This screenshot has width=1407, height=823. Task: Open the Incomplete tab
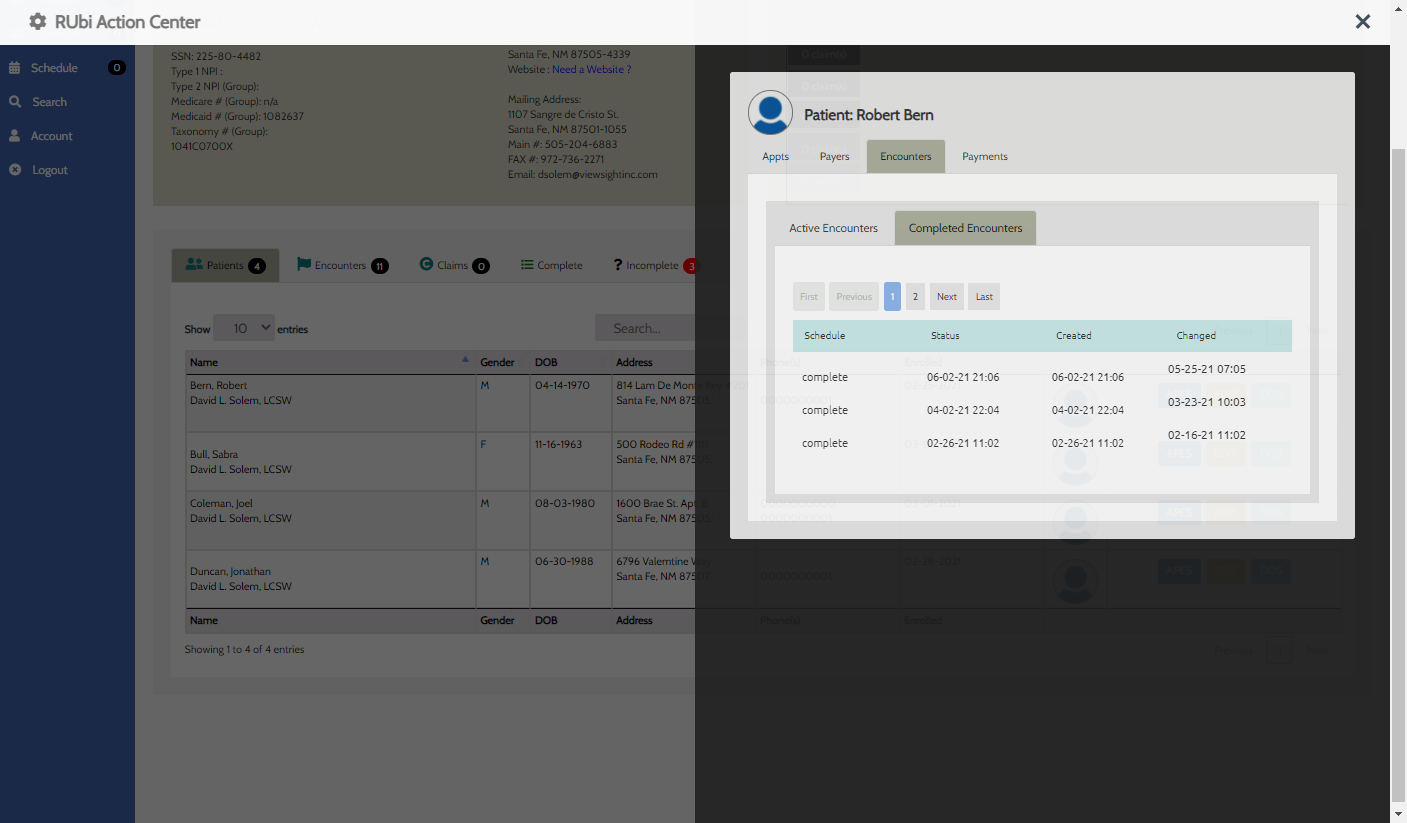tap(653, 266)
